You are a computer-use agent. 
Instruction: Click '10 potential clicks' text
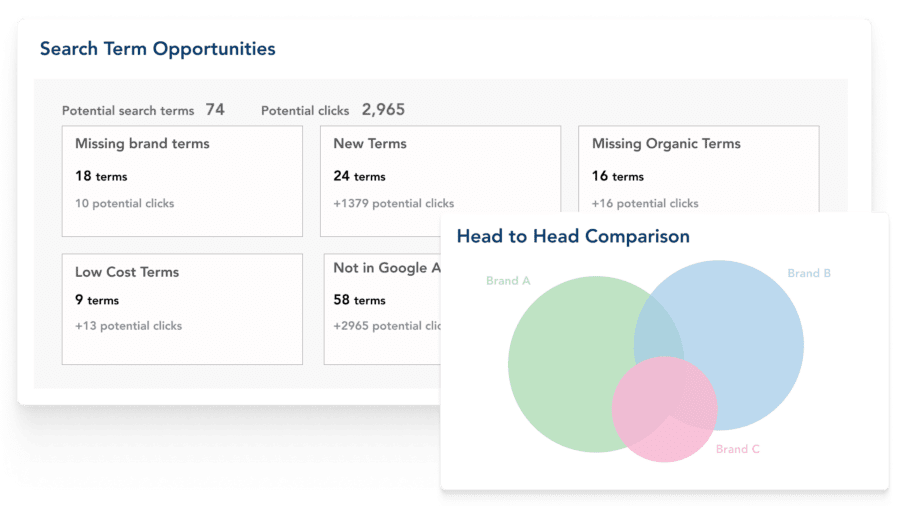[x=125, y=204]
